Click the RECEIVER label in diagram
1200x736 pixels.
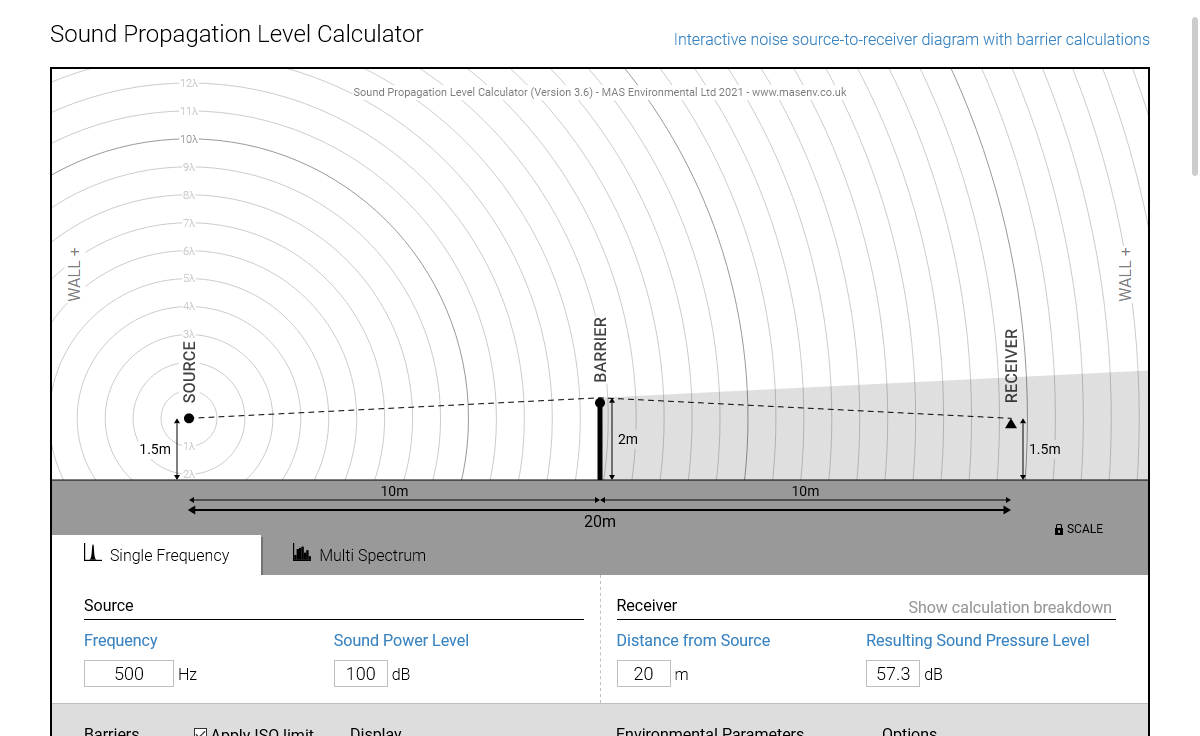tap(1011, 366)
